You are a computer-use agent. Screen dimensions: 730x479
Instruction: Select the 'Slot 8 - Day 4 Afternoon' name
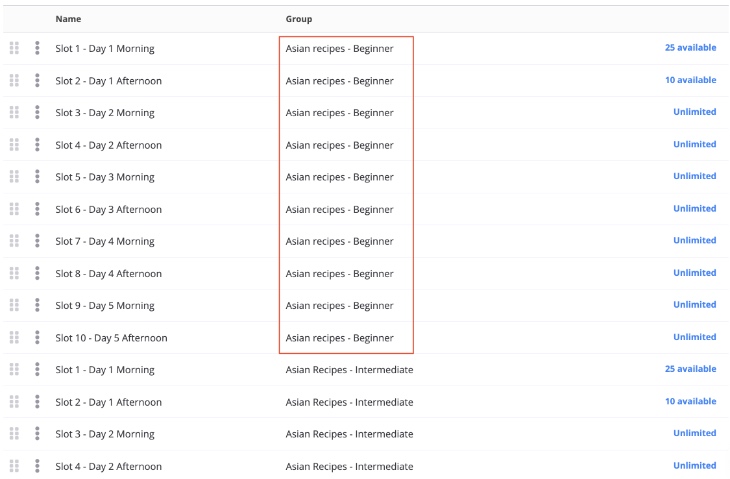[x=108, y=273]
